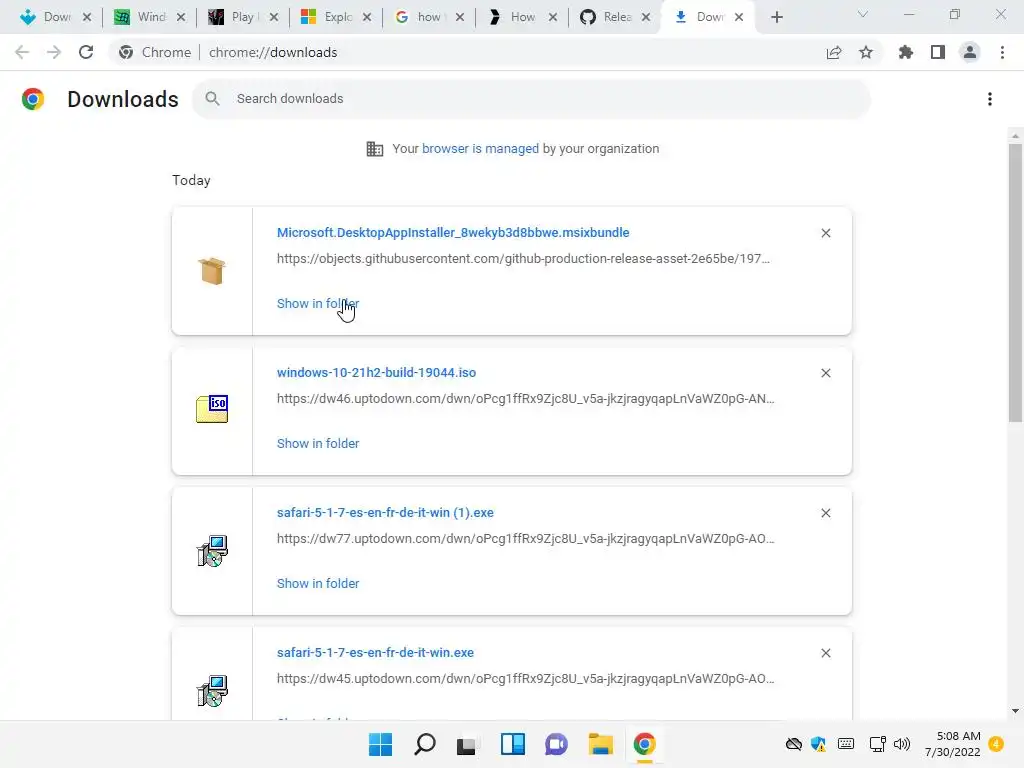The width and height of the screenshot is (1024, 768).
Task: Switch to the first Dow tab
Action: pyautogui.click(x=56, y=17)
